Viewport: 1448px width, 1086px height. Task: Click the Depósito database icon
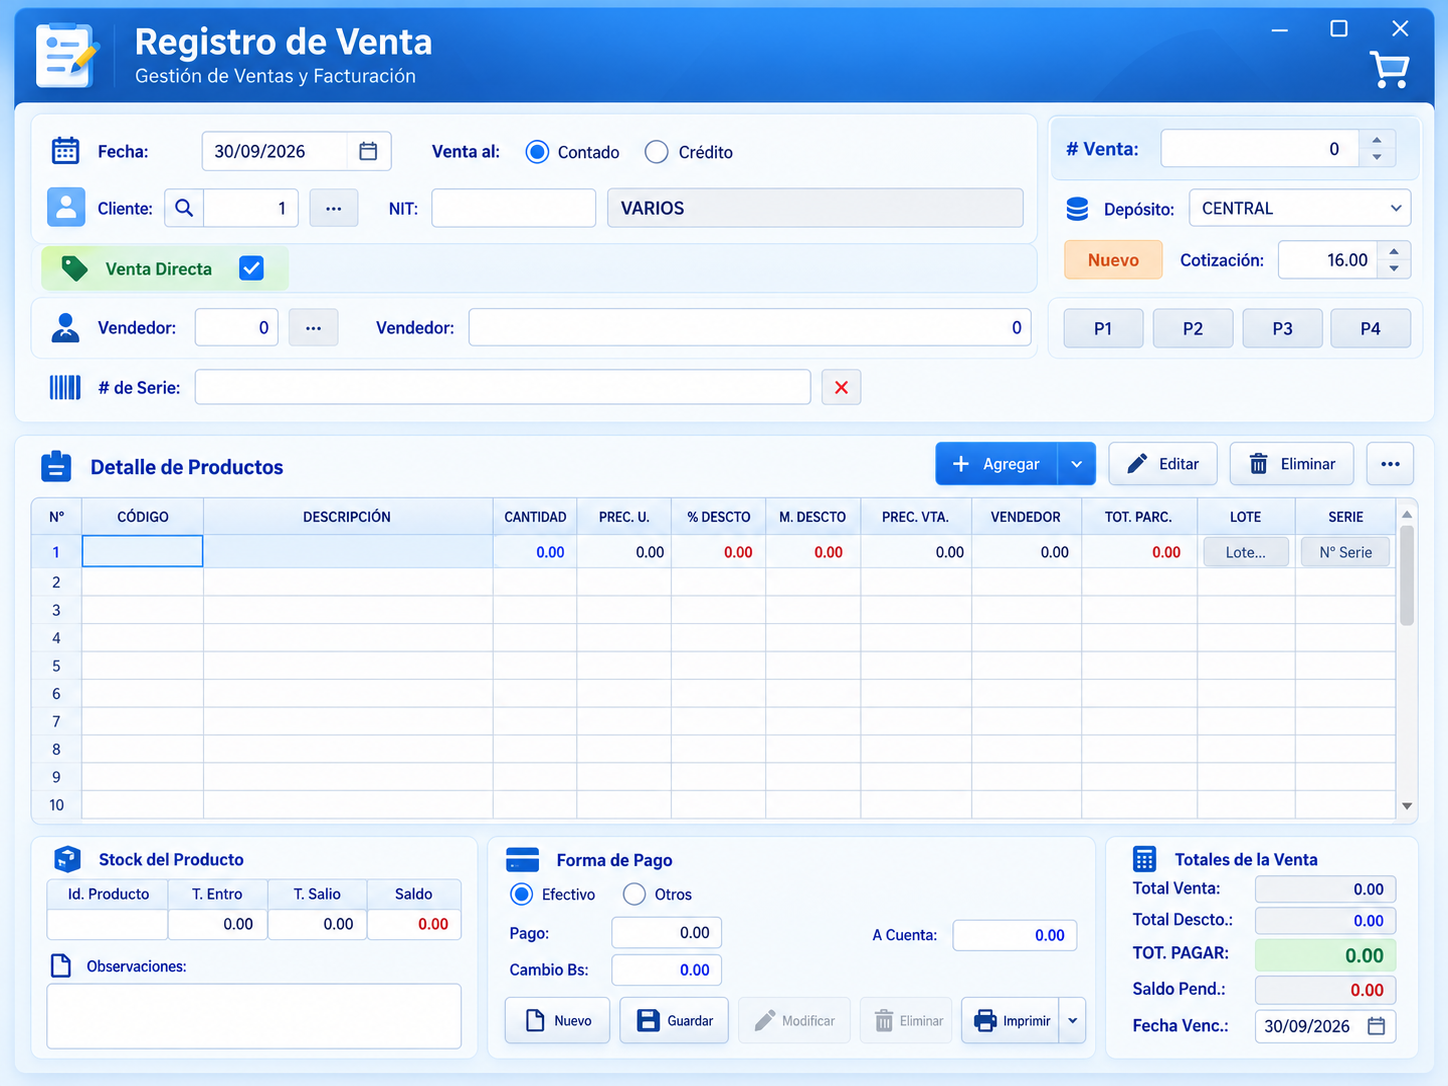[1077, 209]
